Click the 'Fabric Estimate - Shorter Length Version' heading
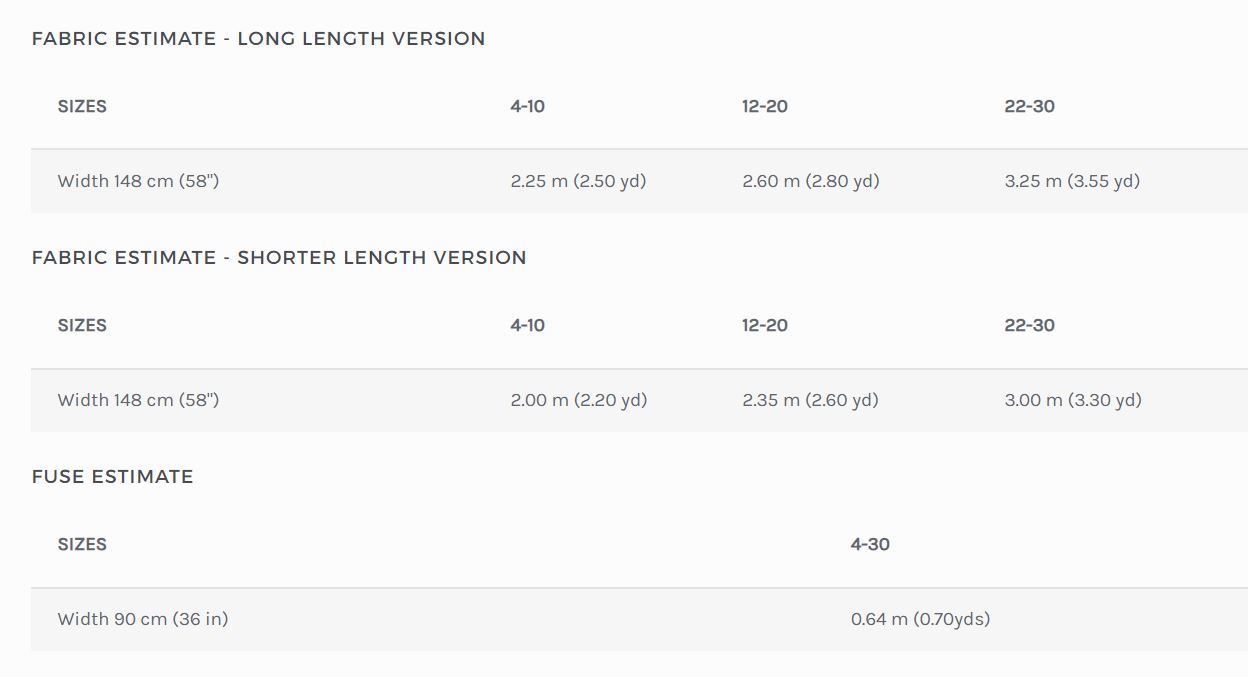The image size is (1248, 677). (279, 258)
